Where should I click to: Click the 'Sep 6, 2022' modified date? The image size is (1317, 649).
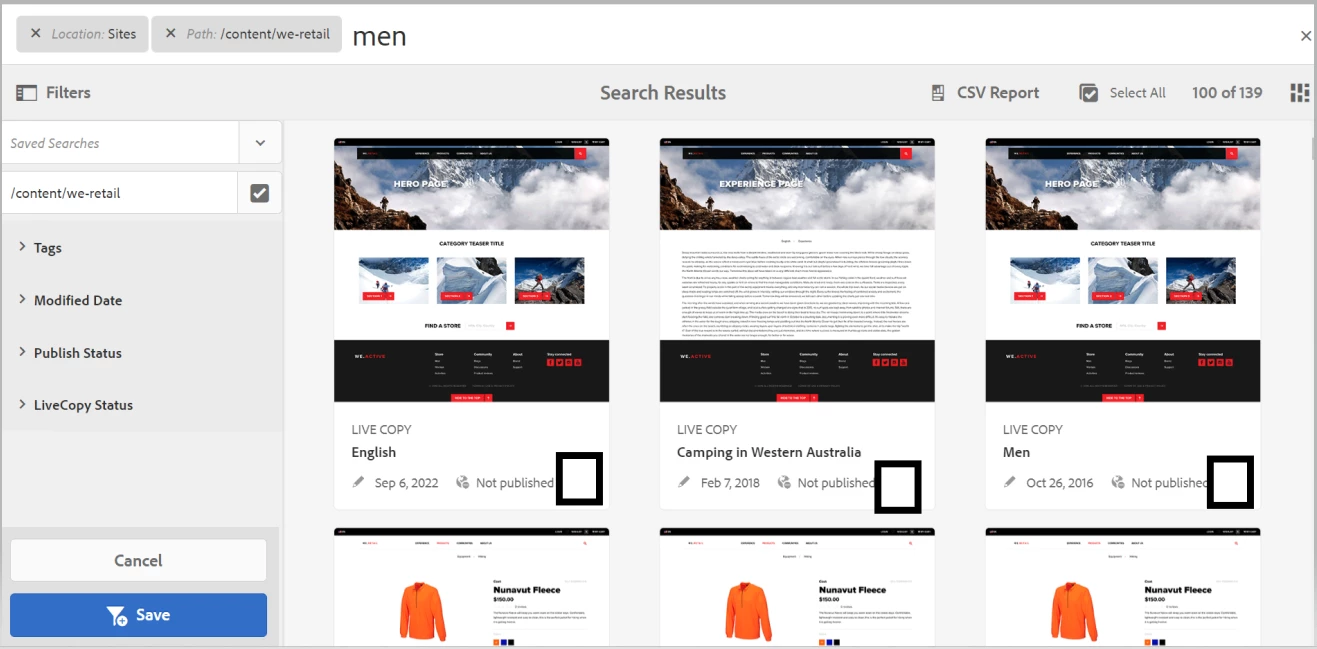(406, 483)
